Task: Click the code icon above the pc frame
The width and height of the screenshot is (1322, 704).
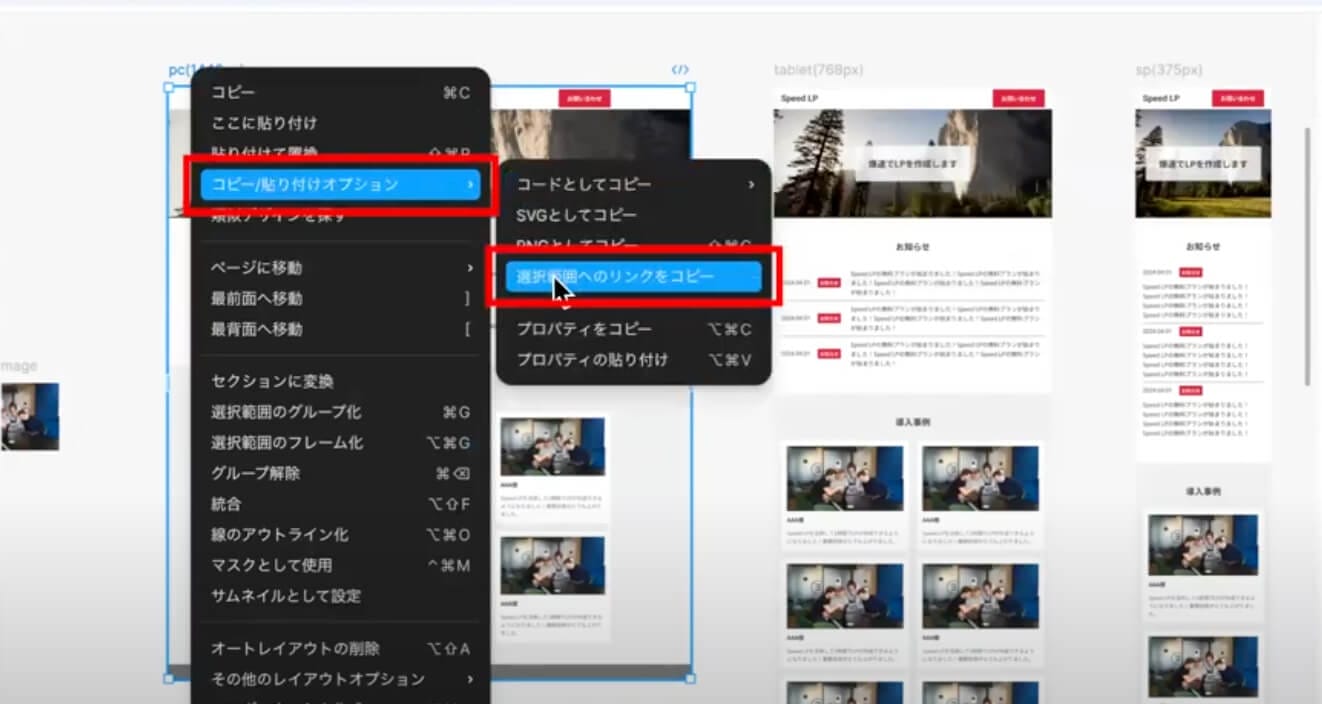Action: (x=680, y=70)
